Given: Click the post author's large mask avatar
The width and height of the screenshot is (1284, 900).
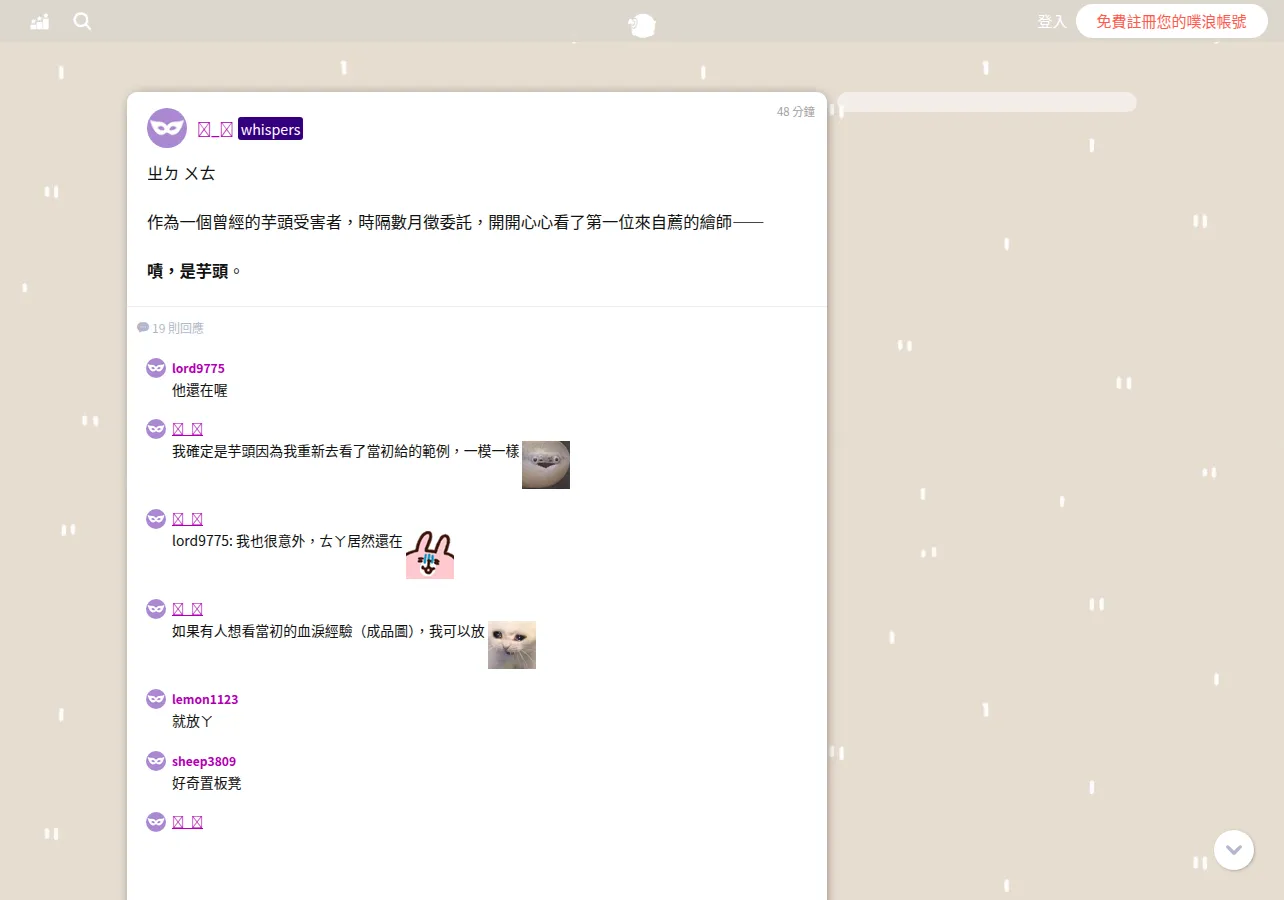Looking at the screenshot, I should click(x=167, y=128).
